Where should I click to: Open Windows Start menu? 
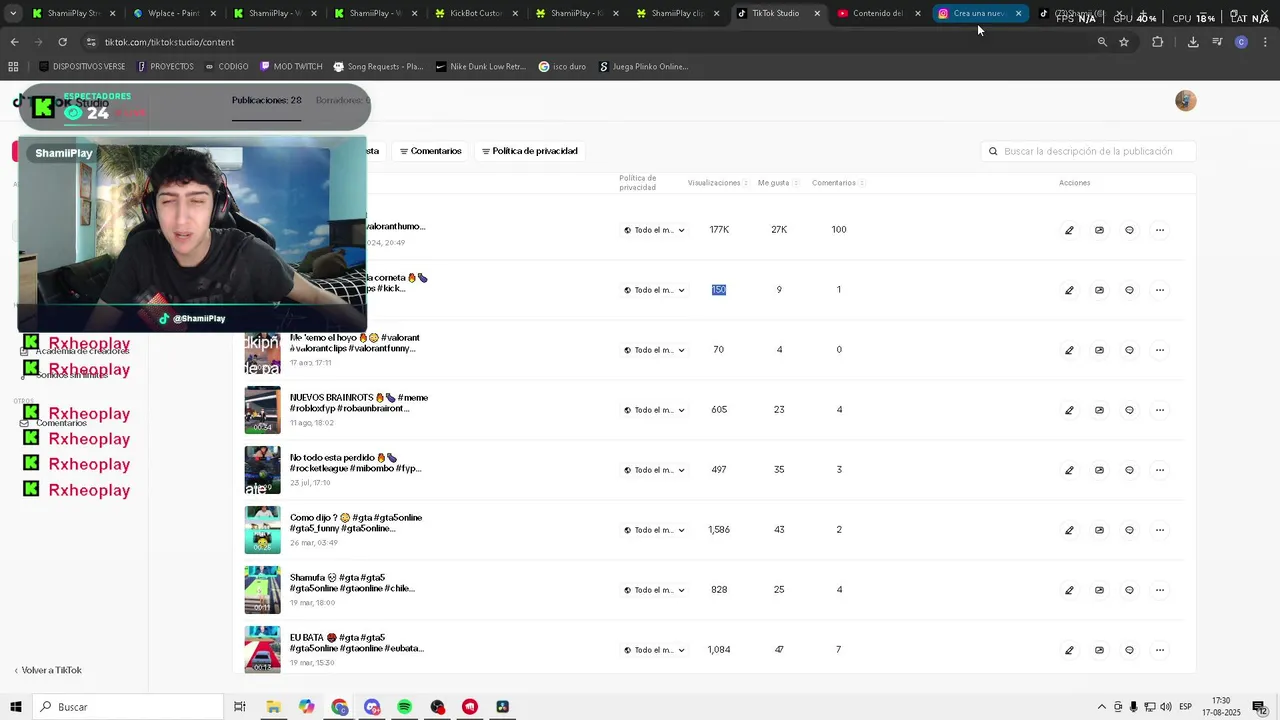16,707
